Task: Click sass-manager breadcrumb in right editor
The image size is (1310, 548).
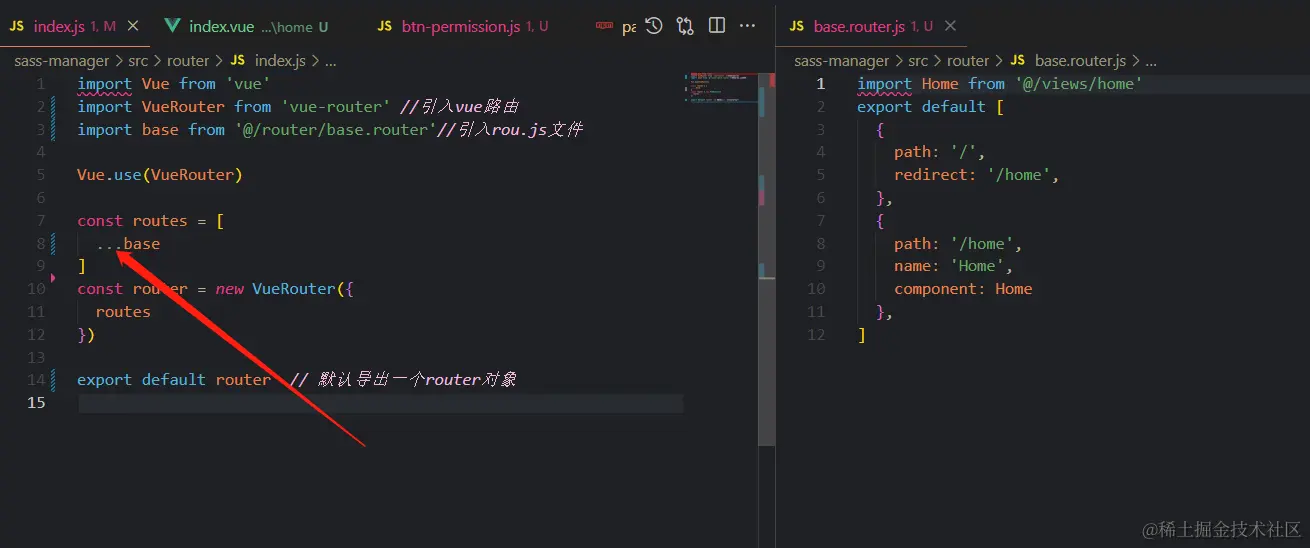Action: point(842,61)
